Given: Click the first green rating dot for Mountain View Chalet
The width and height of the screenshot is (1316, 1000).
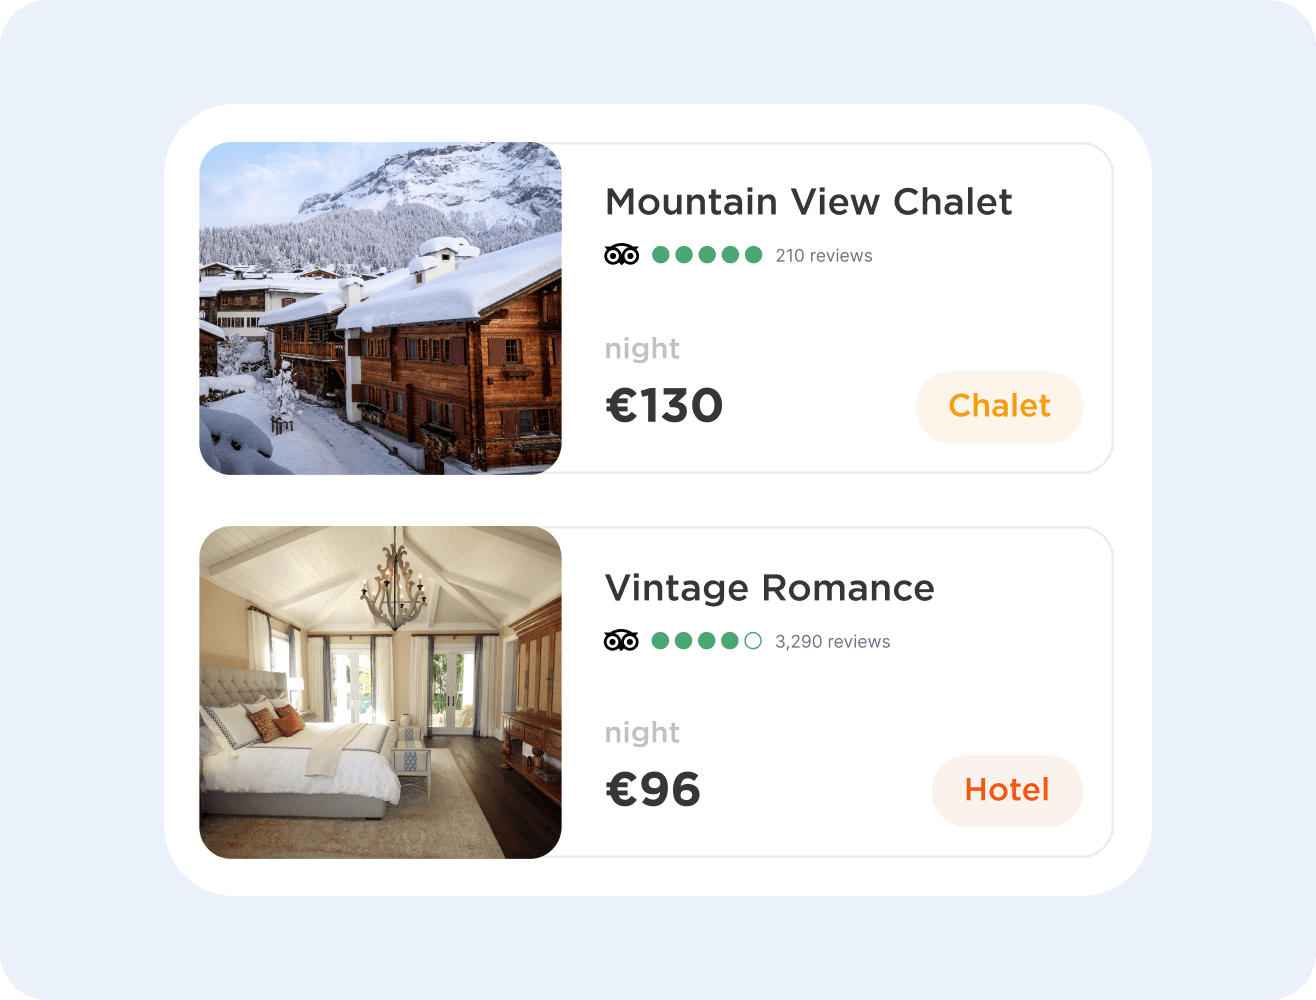Looking at the screenshot, I should pos(661,255).
